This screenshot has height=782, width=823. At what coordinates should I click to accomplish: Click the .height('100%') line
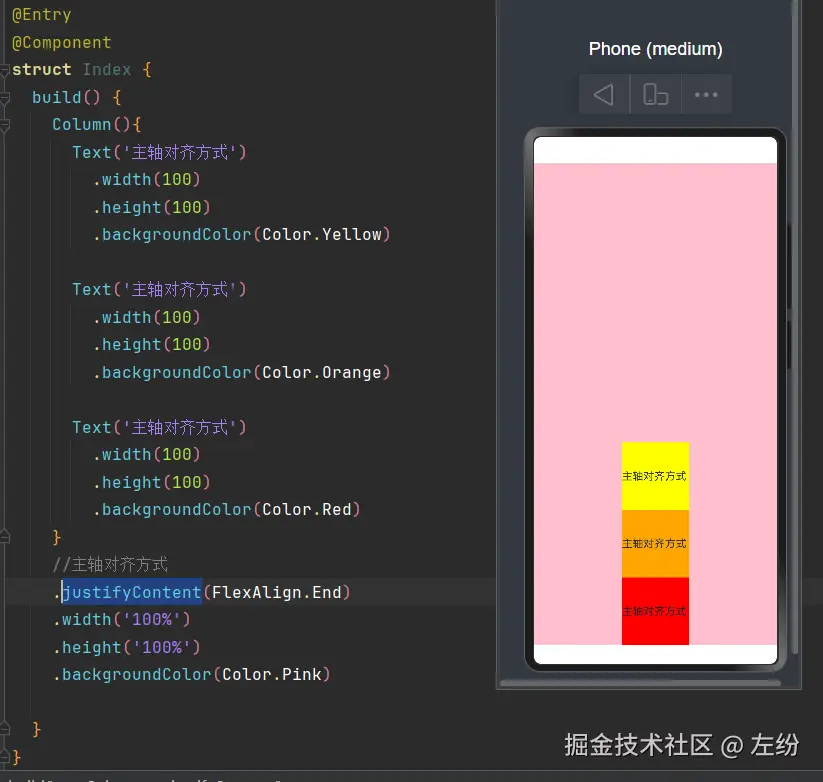(x=126, y=647)
